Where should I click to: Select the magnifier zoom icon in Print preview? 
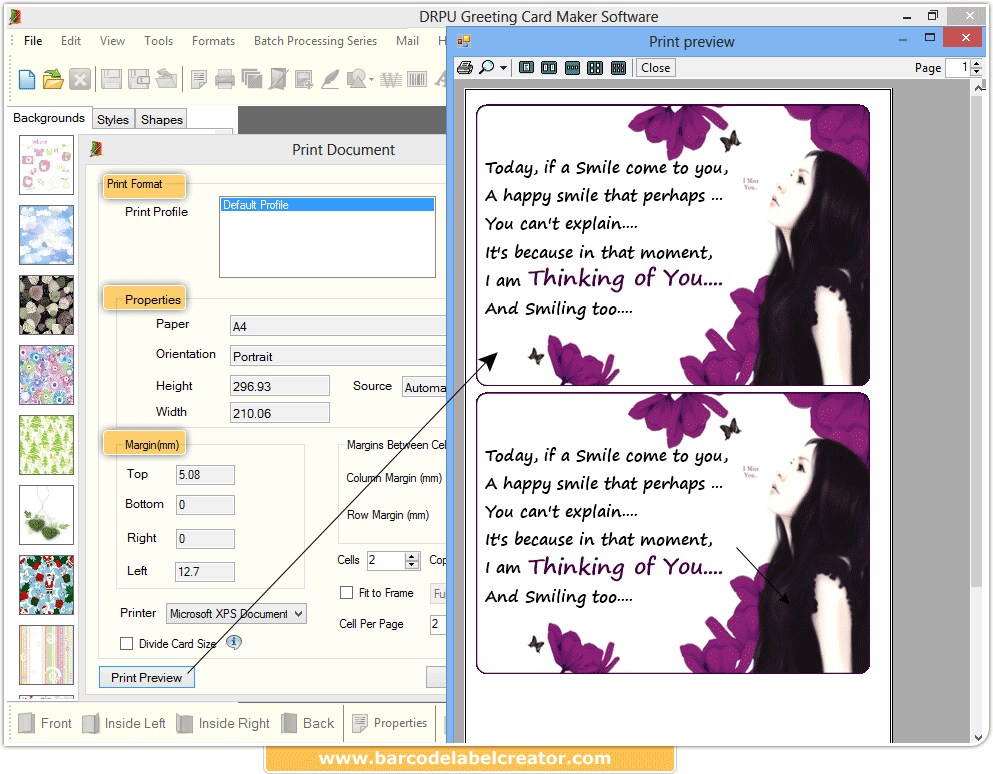(x=487, y=67)
